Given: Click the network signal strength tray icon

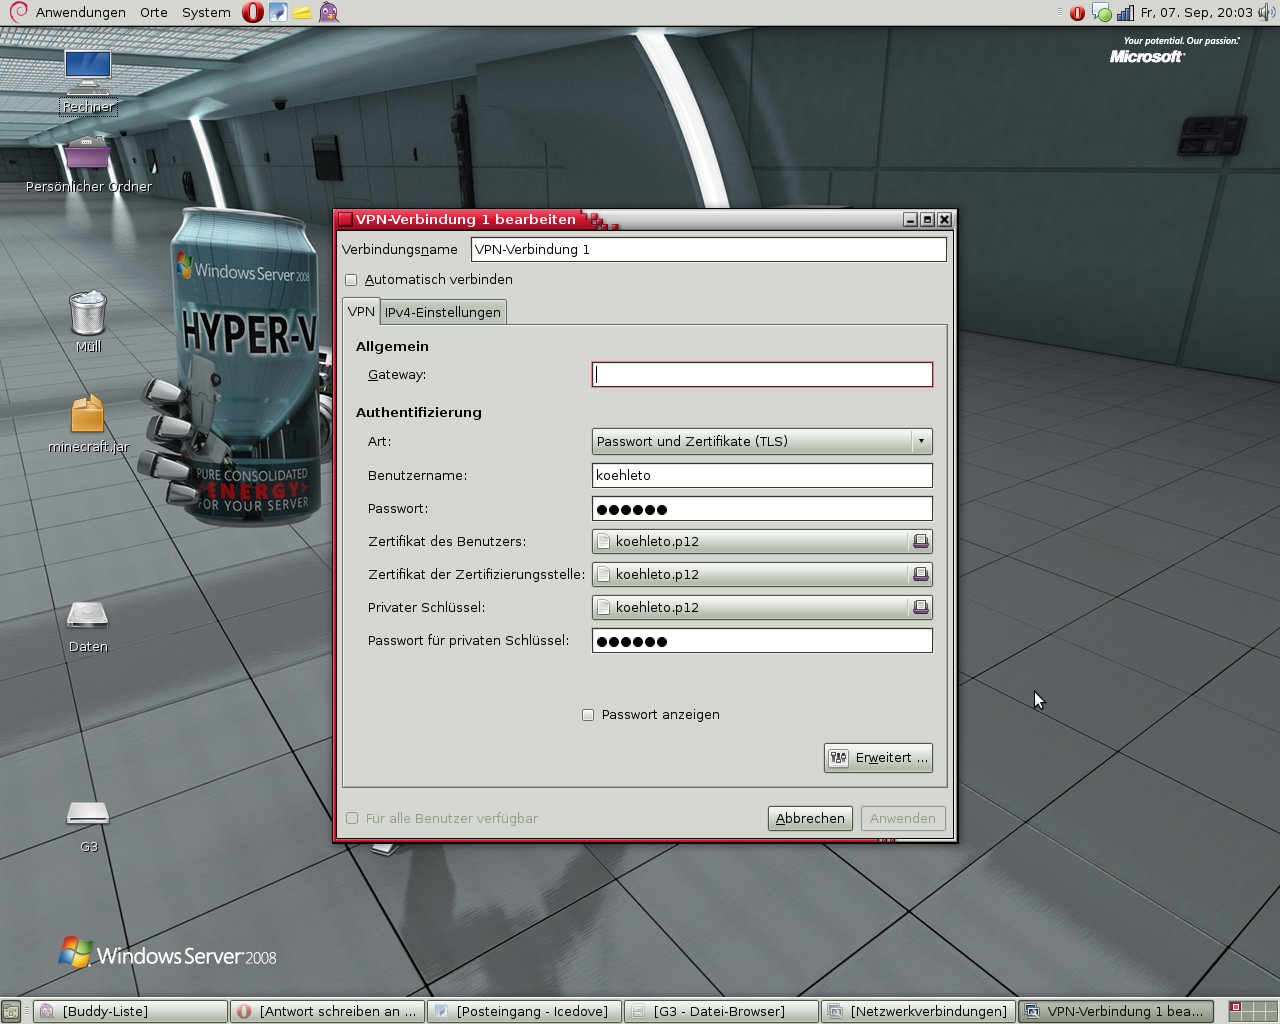Looking at the screenshot, I should pos(1125,13).
